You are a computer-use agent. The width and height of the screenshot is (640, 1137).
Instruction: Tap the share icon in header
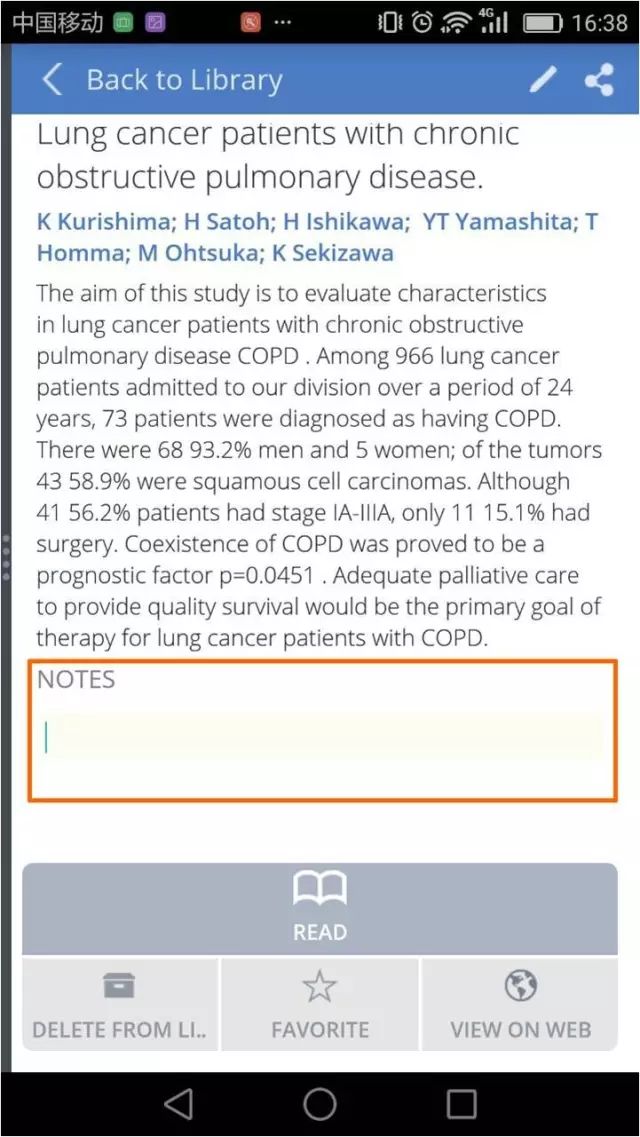pyautogui.click(x=599, y=79)
